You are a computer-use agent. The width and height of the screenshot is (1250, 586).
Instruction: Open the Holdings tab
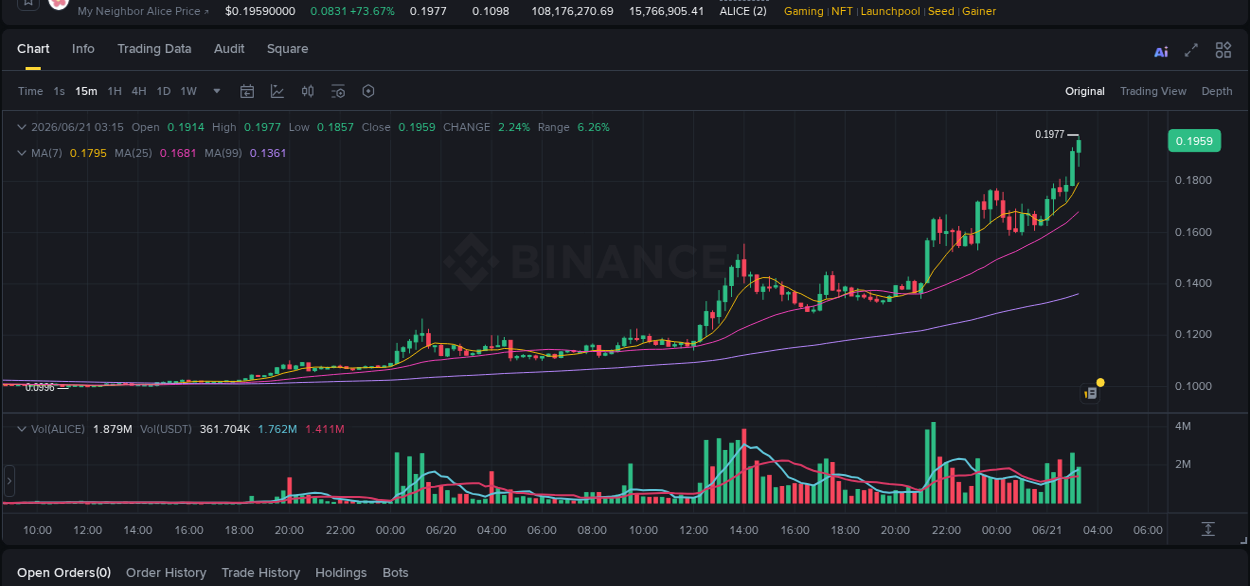pyautogui.click(x=341, y=573)
